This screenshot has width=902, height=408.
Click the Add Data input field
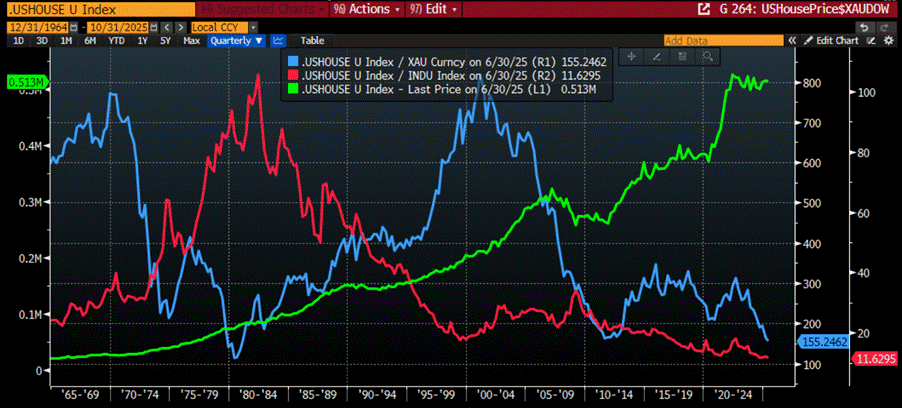click(x=724, y=41)
